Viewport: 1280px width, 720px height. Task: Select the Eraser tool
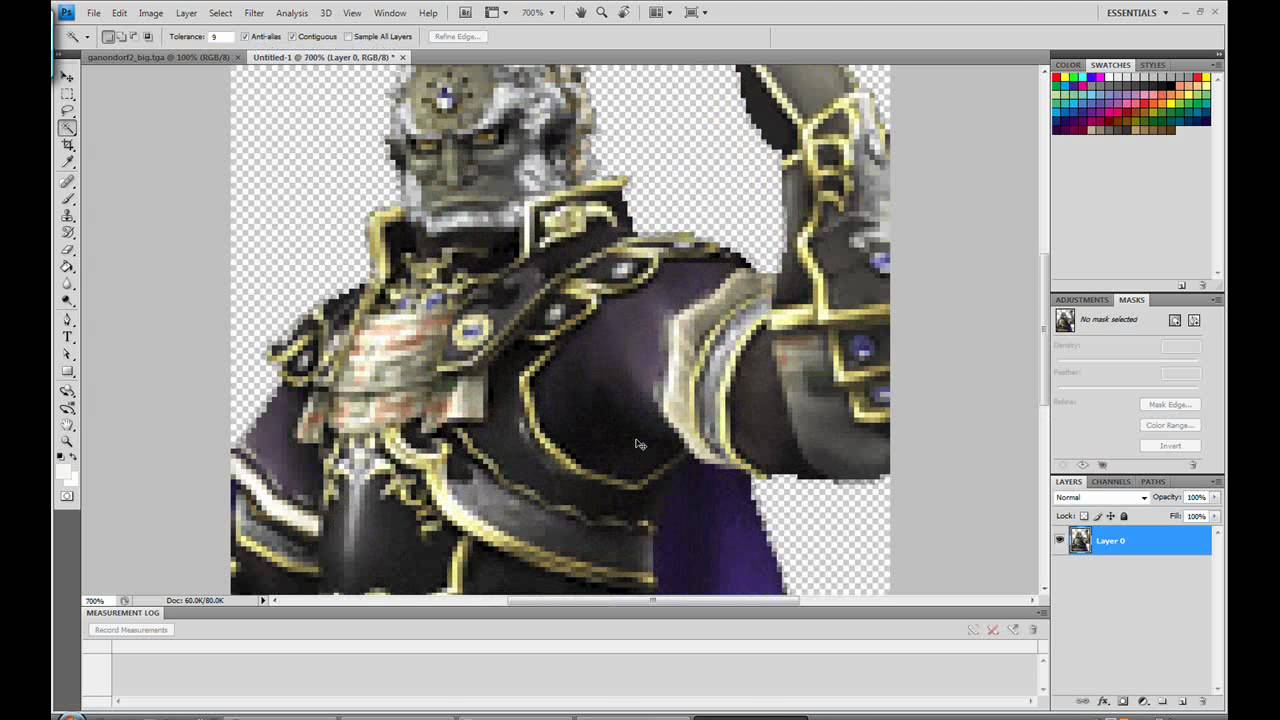tap(67, 250)
